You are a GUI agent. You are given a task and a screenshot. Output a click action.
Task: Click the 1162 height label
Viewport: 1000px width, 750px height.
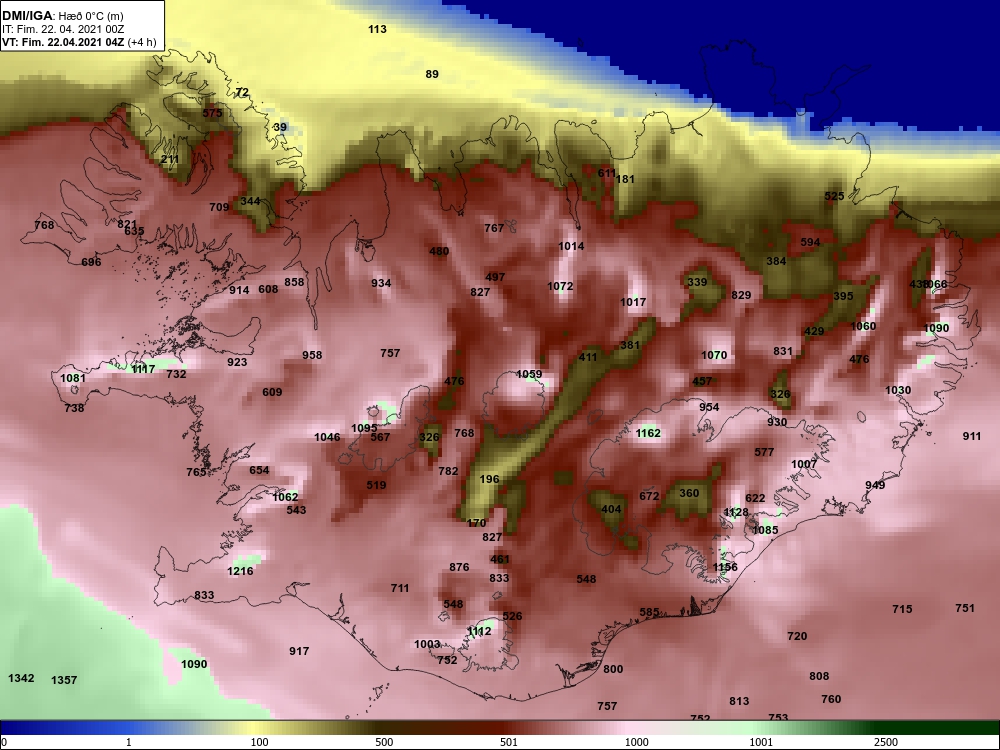tap(648, 433)
